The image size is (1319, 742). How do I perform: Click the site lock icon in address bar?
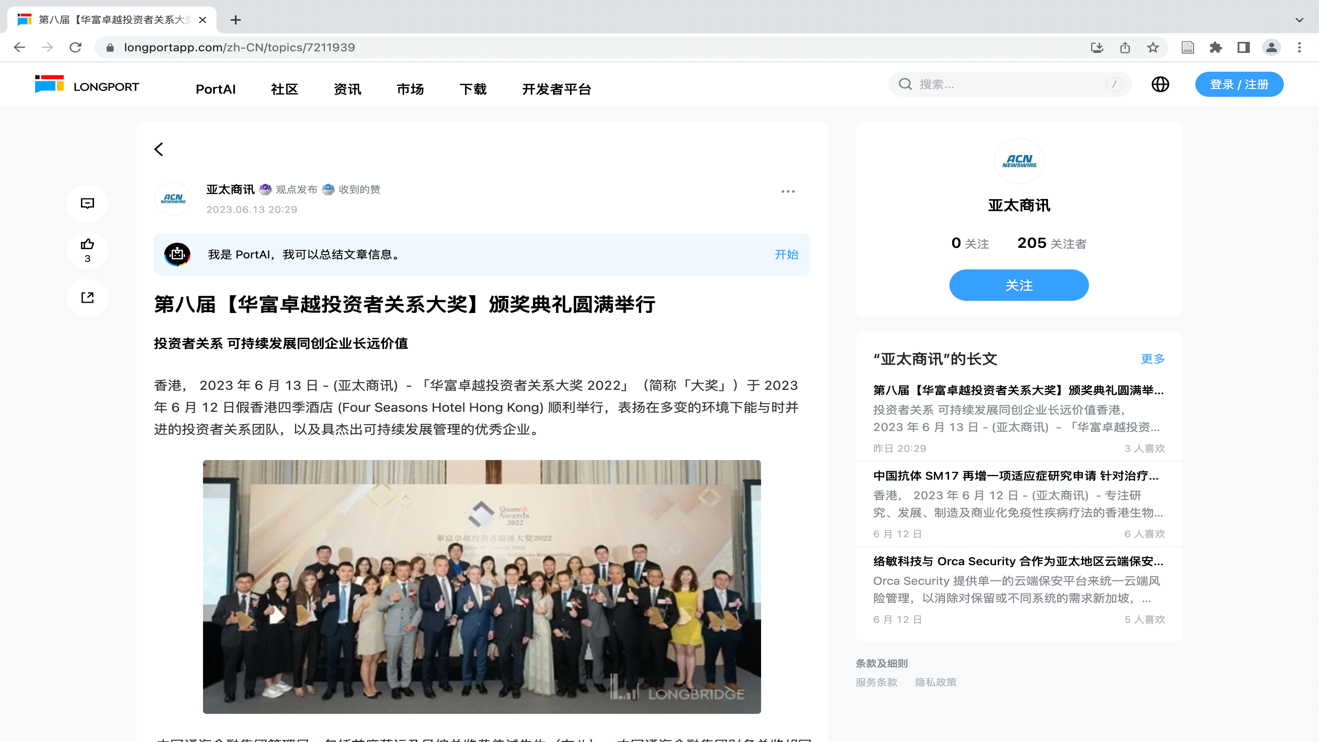[110, 47]
